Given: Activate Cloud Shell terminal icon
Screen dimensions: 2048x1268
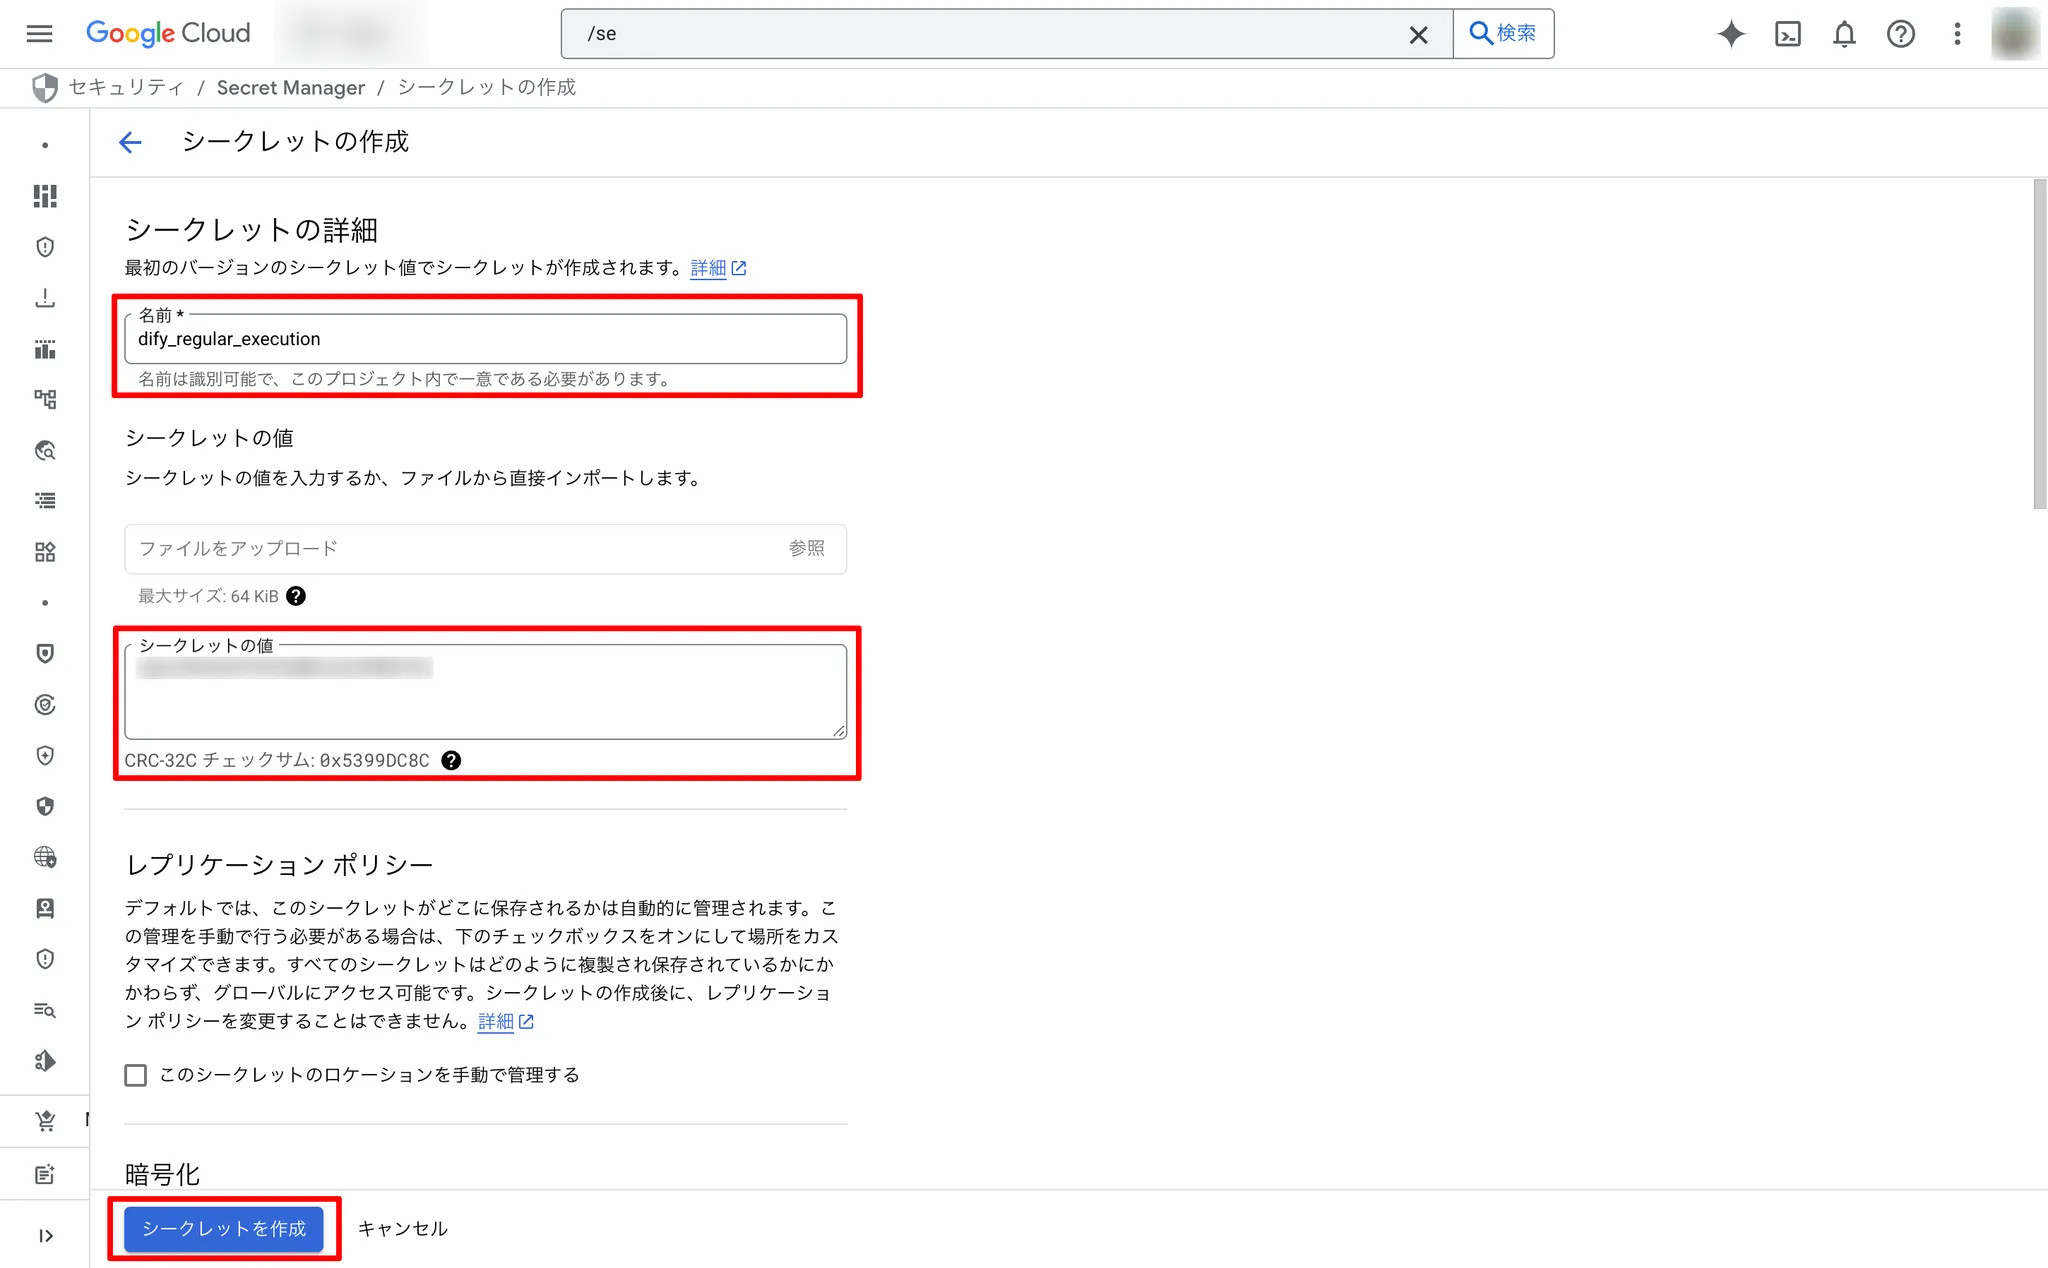Looking at the screenshot, I should coord(1787,34).
